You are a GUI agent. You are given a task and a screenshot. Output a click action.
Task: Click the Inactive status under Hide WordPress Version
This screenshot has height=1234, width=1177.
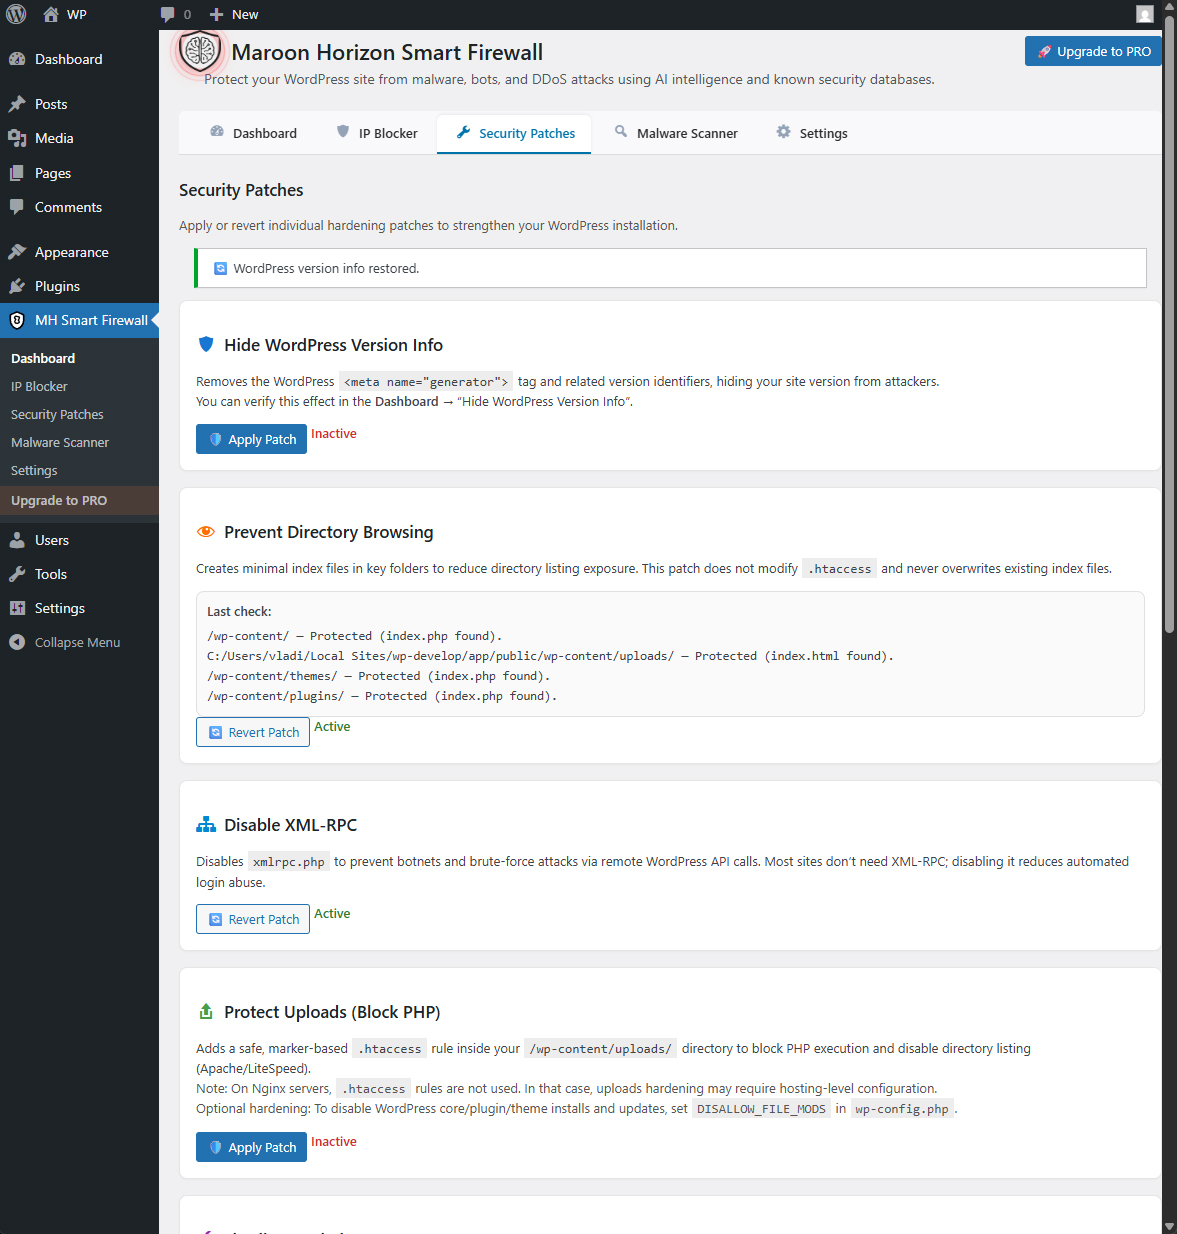334,433
